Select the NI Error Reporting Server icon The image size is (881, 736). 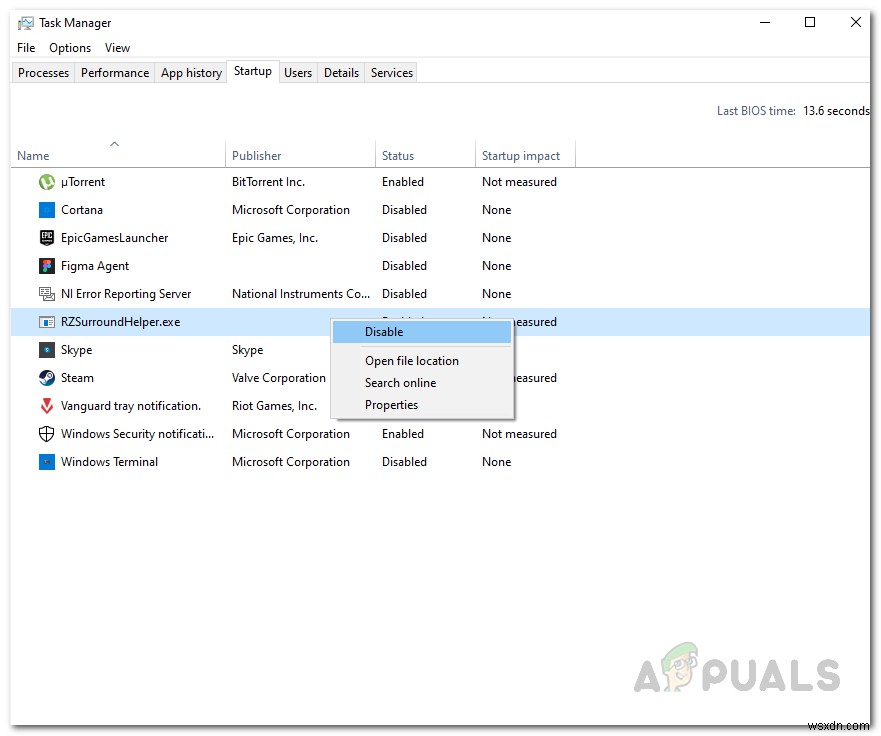tap(44, 294)
